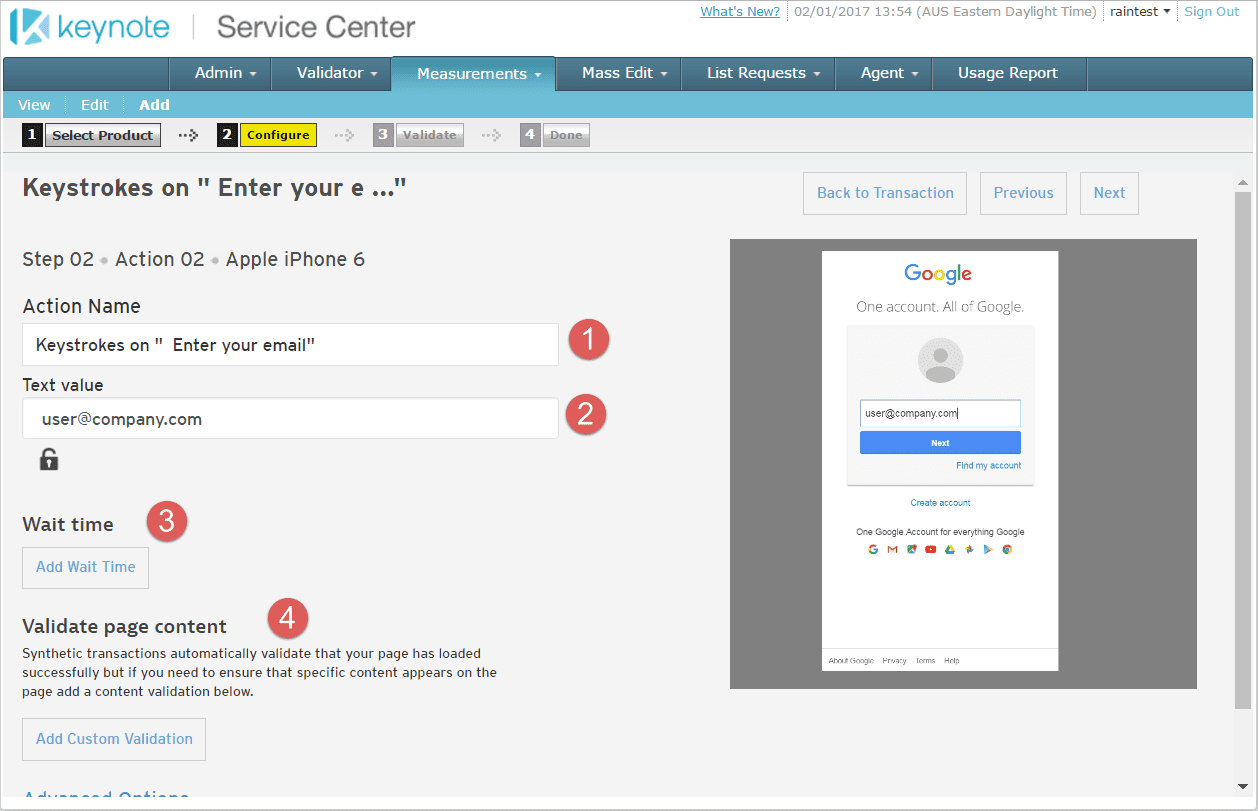1258x811 pixels.
Task: Click Add Custom Validation button
Action: click(x=114, y=739)
